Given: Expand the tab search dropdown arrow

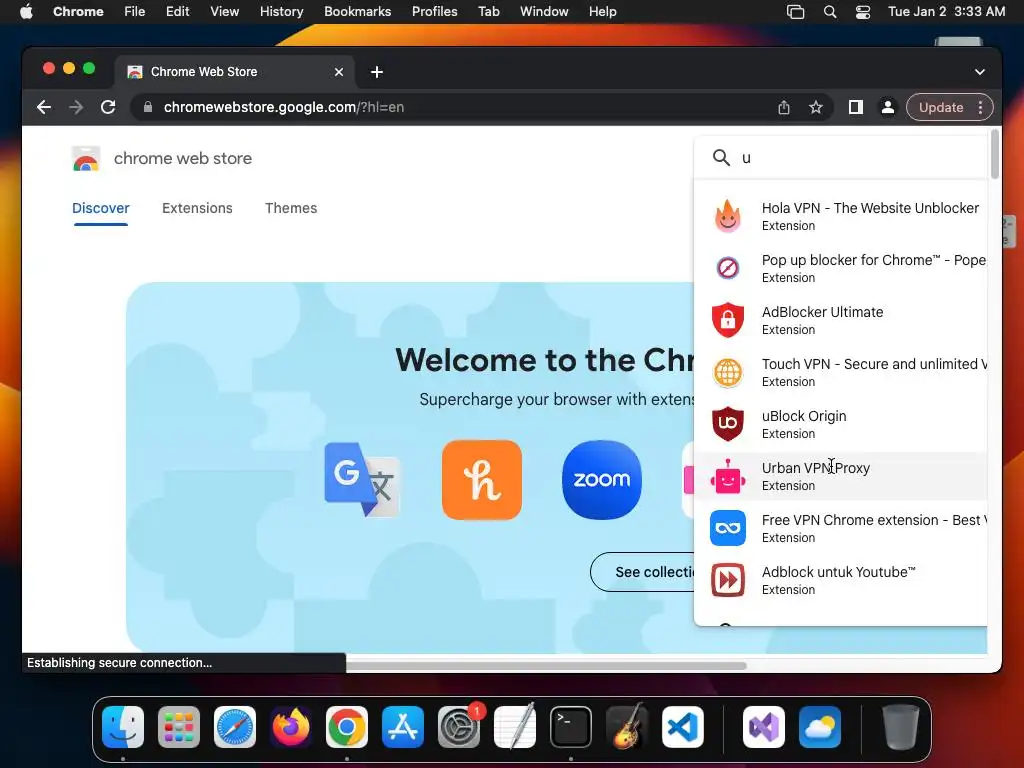Looking at the screenshot, I should (x=980, y=72).
